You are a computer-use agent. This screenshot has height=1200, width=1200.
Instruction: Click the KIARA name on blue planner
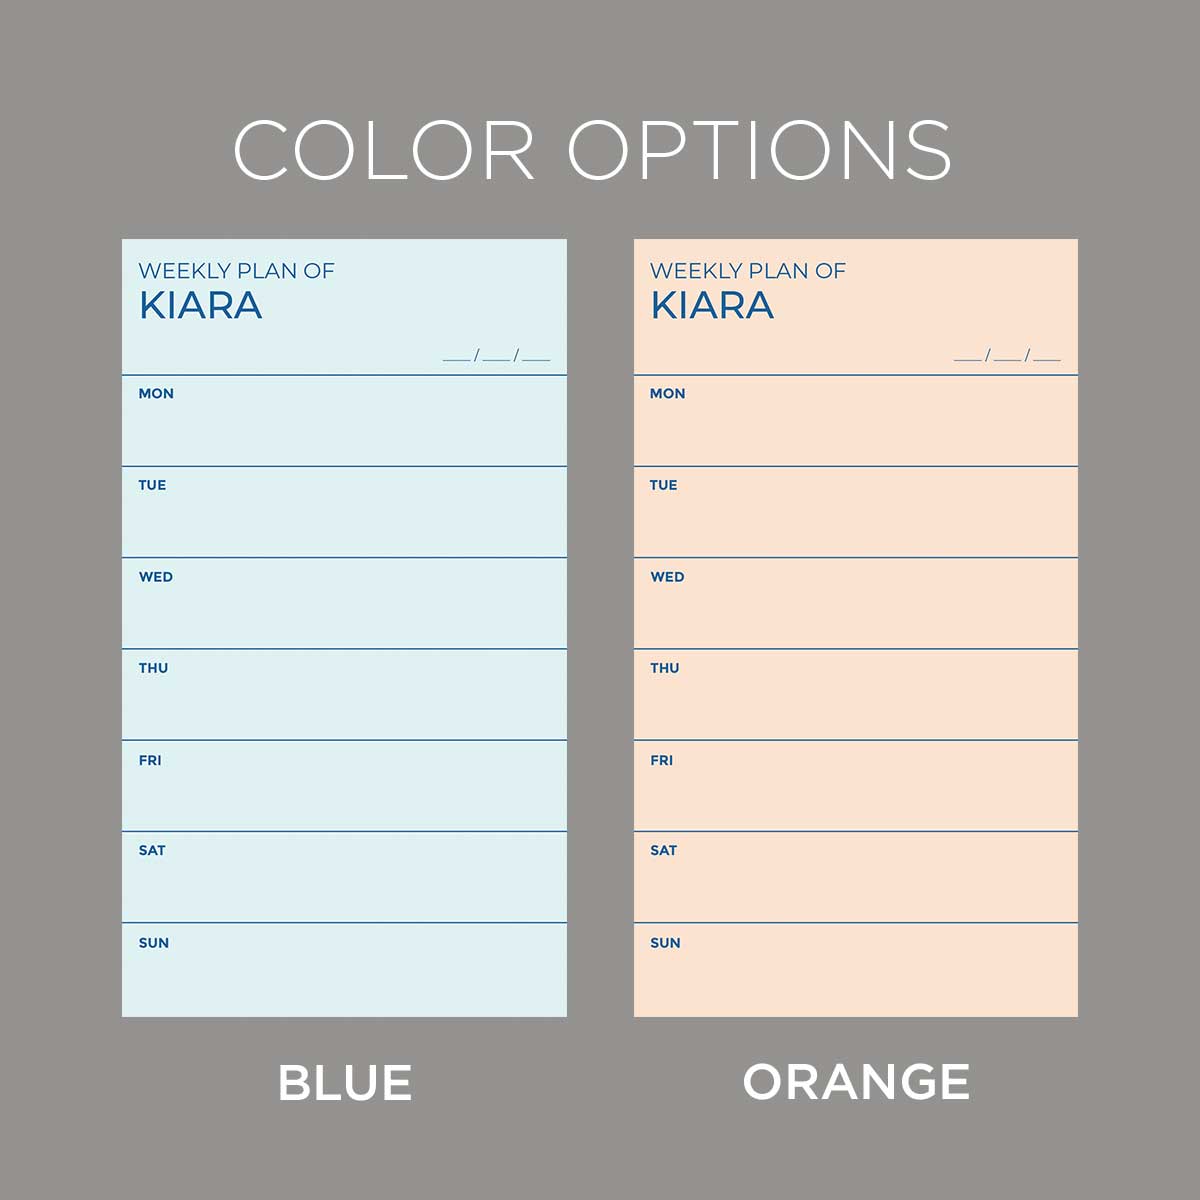(201, 306)
